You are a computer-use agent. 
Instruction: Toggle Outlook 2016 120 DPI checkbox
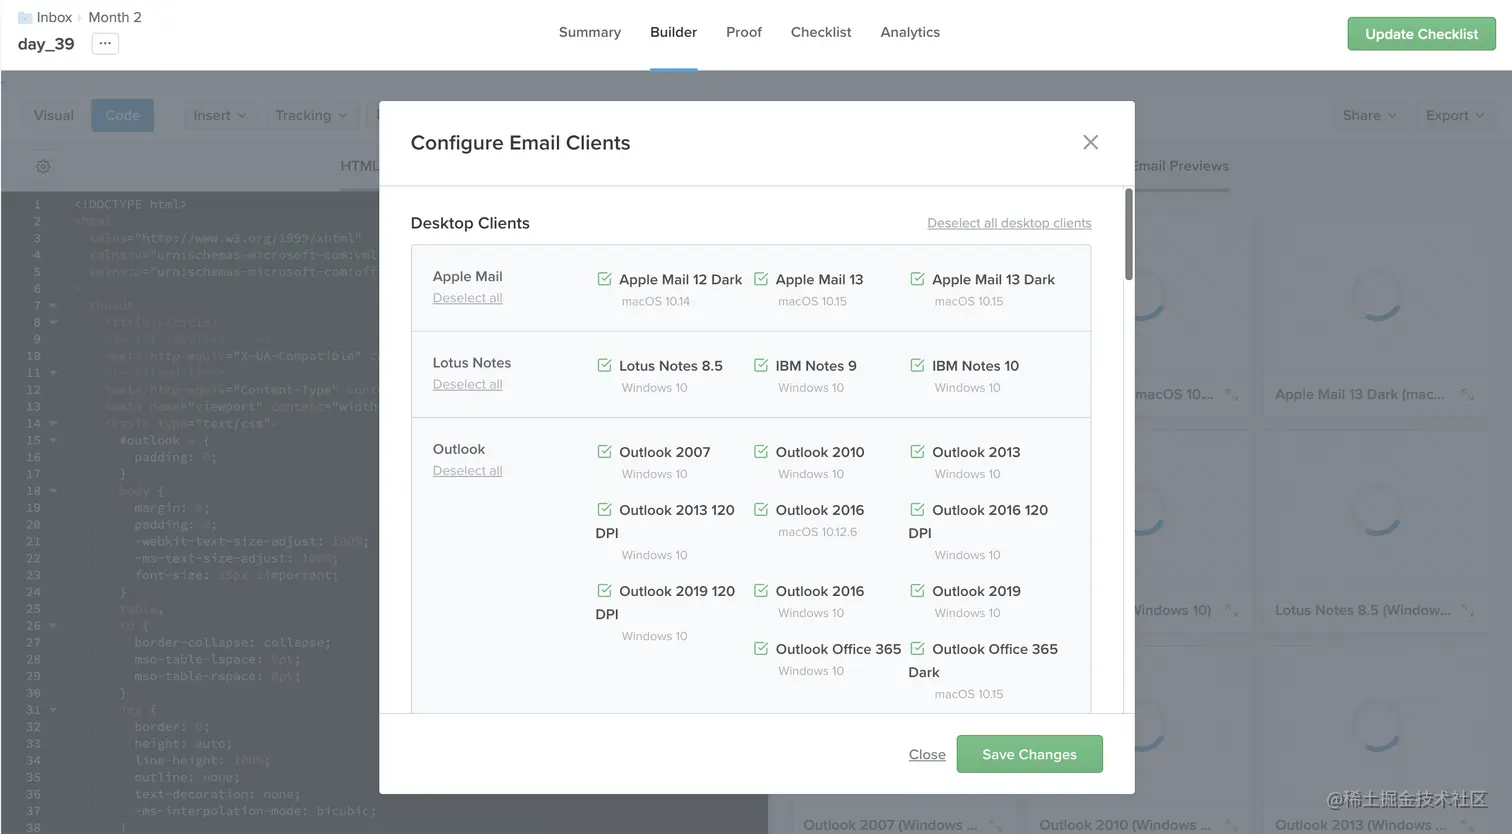[x=917, y=509]
